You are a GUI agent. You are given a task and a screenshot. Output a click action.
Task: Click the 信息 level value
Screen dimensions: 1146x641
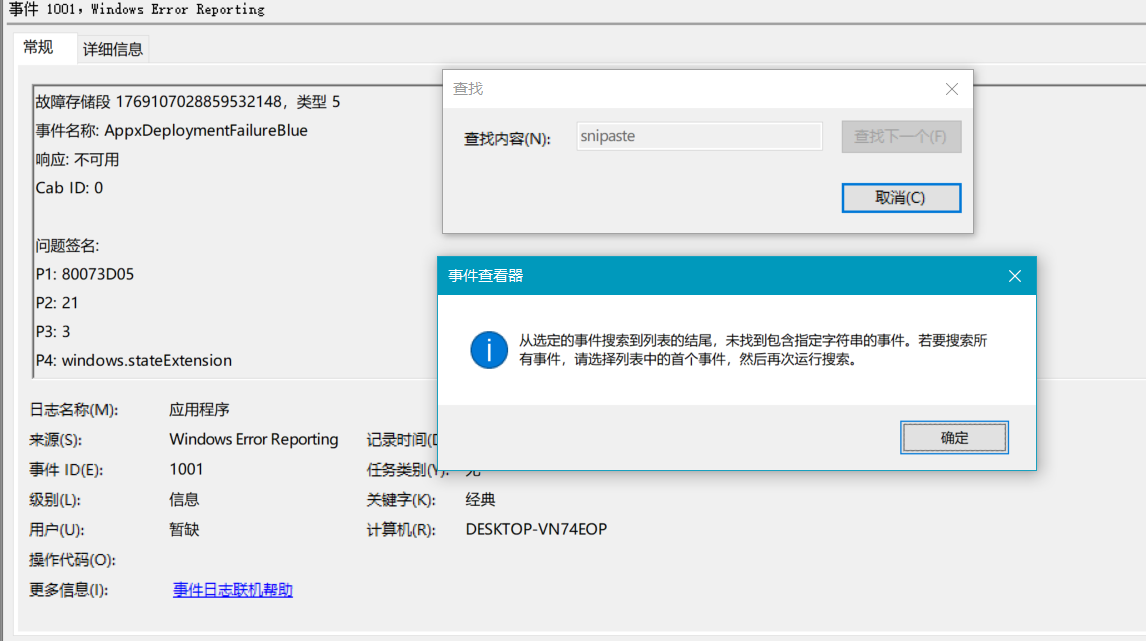[183, 499]
